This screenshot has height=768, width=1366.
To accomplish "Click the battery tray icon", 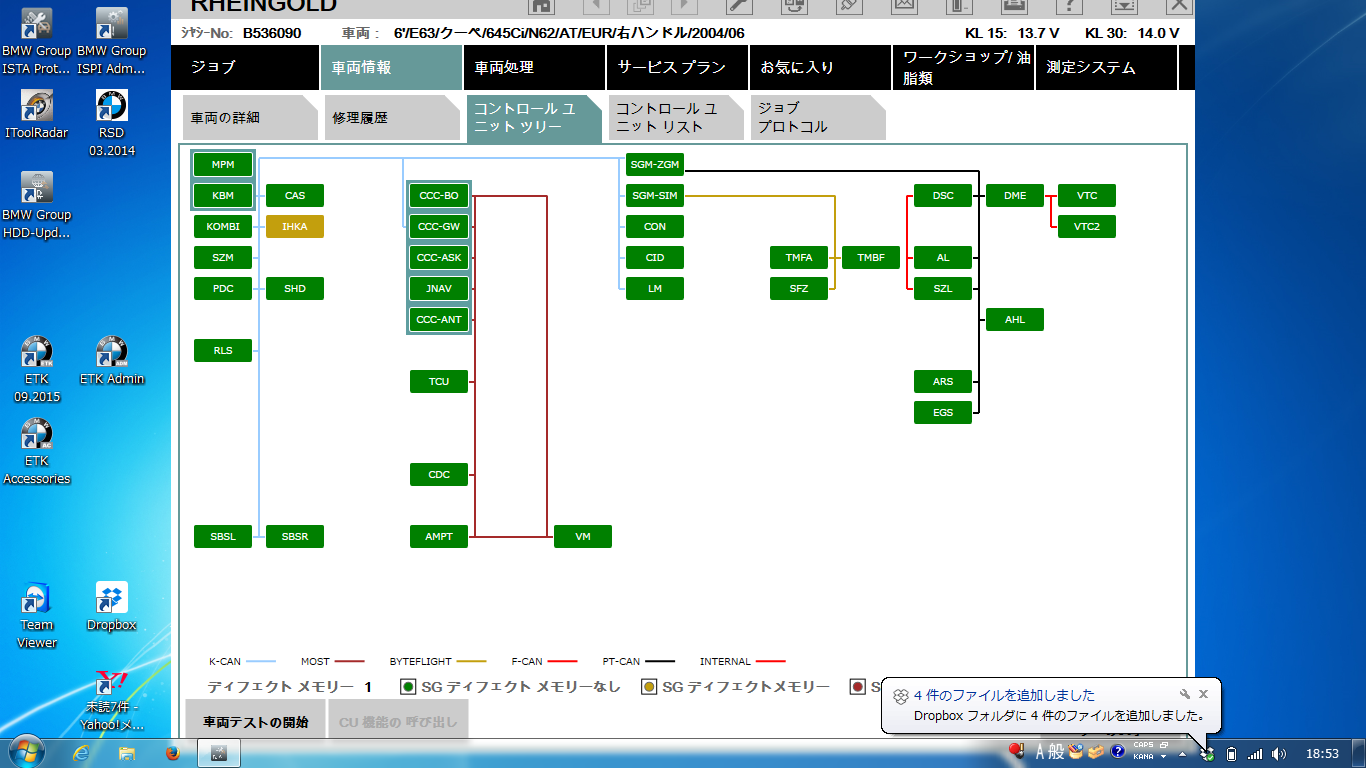I will pos(1231,753).
